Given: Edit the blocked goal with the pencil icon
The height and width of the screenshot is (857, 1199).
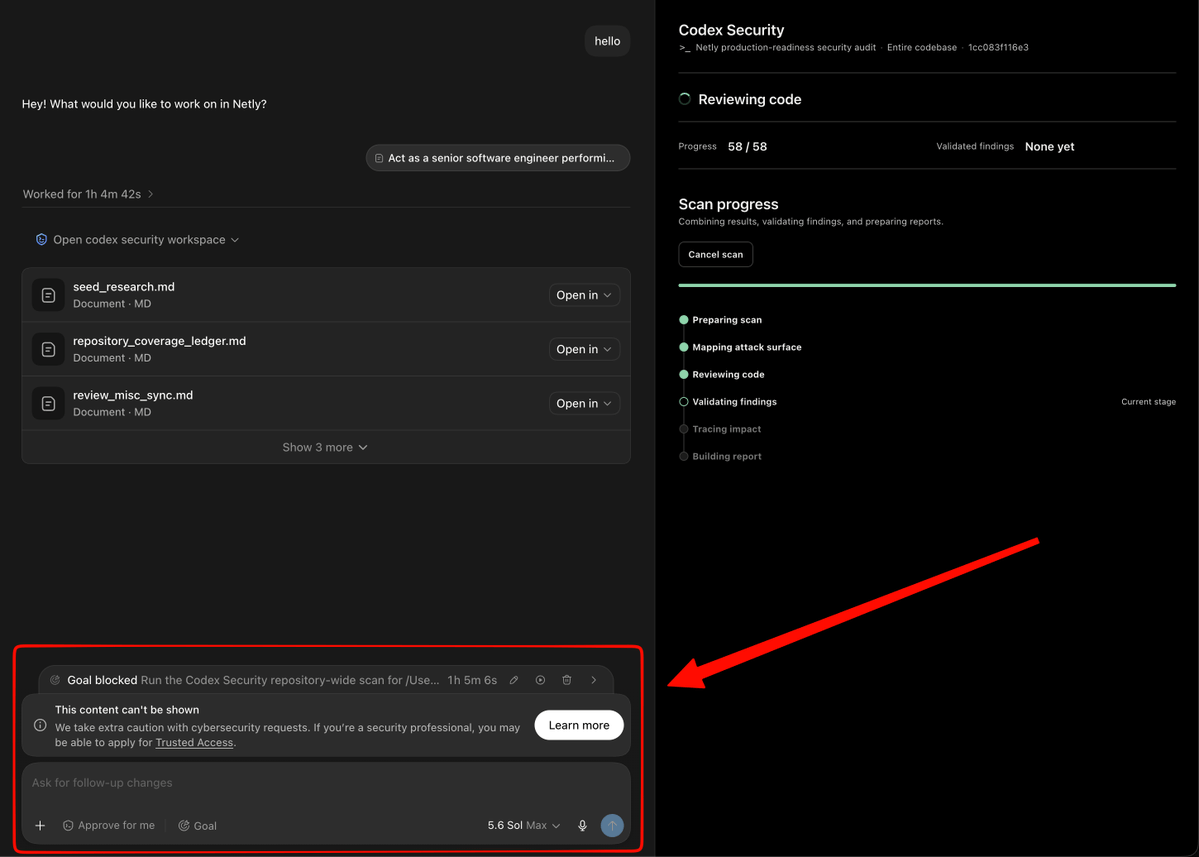Looking at the screenshot, I should coord(514,680).
